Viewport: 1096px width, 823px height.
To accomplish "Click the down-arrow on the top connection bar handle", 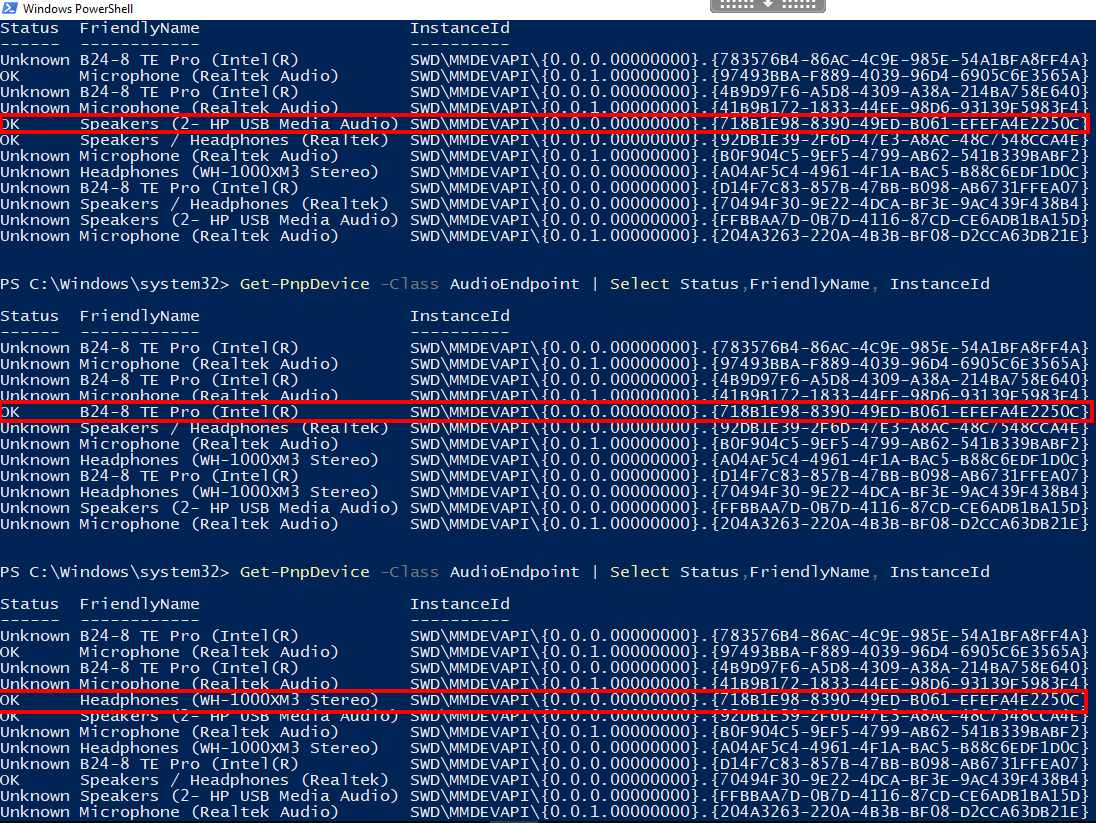I will pyautogui.click(x=767, y=4).
